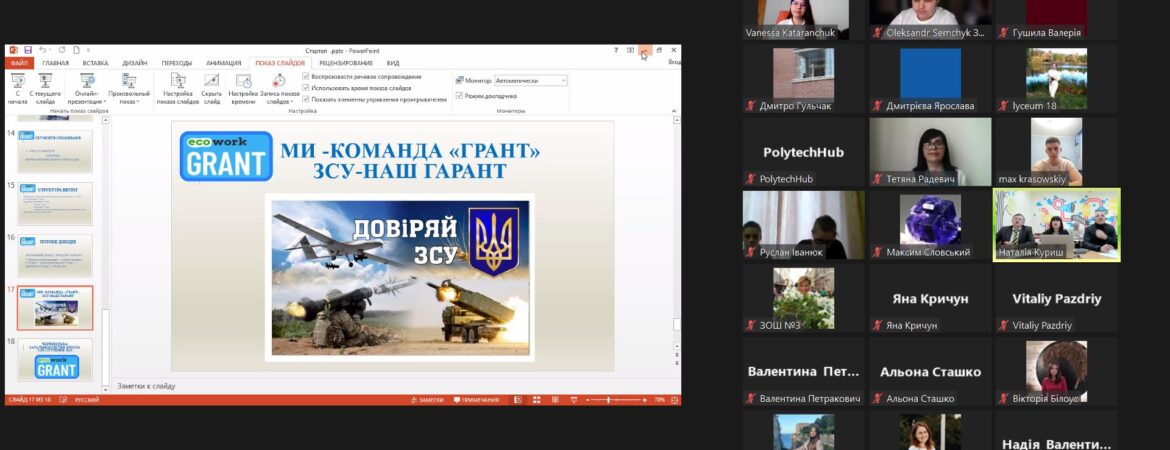Click РУССКИЙ language in status bar
1170x450 pixels.
pyautogui.click(x=87, y=400)
